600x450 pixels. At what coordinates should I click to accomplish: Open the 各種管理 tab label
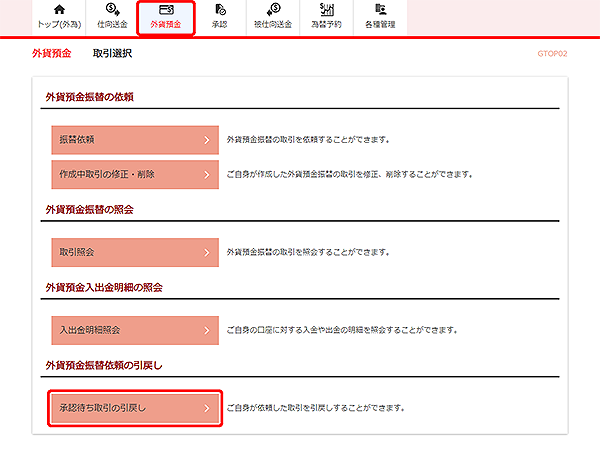coord(380,24)
